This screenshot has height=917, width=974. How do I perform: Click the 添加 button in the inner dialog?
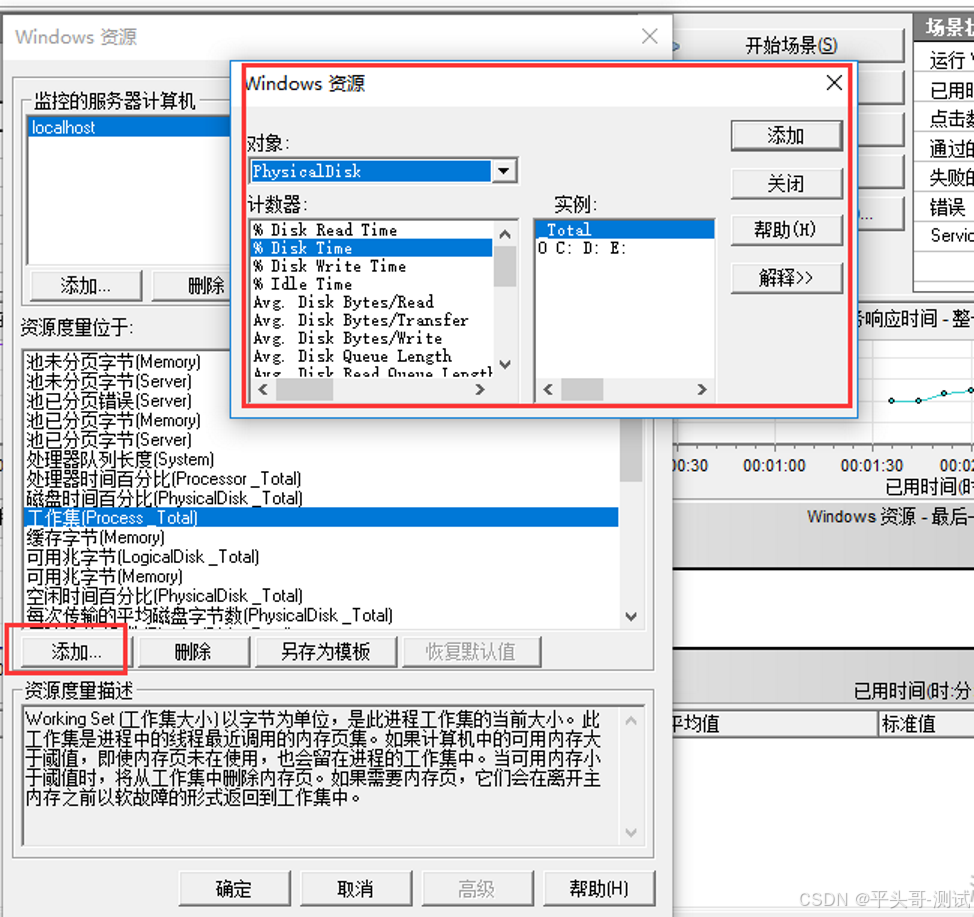tap(786, 136)
